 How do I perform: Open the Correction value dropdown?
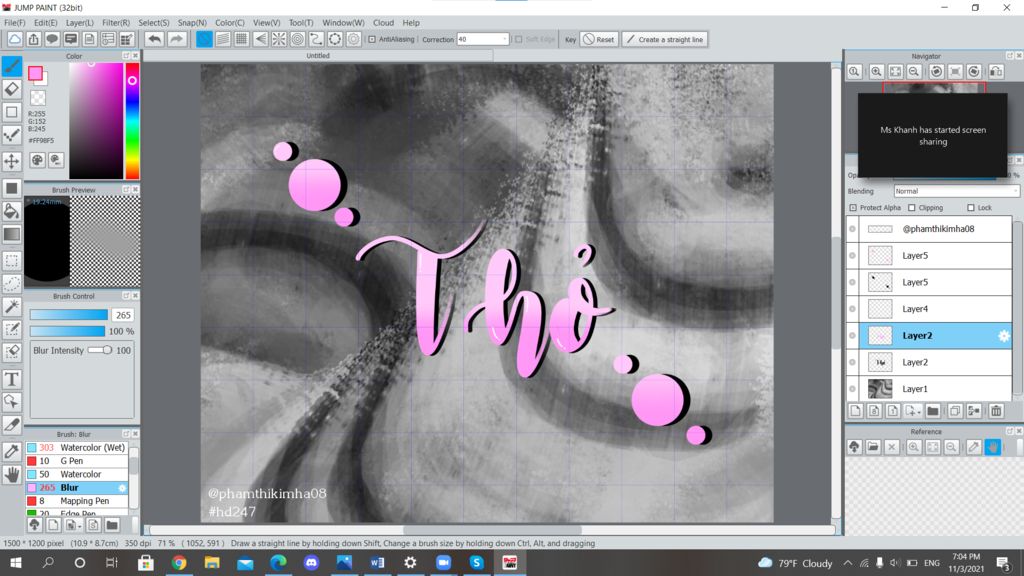(x=483, y=39)
